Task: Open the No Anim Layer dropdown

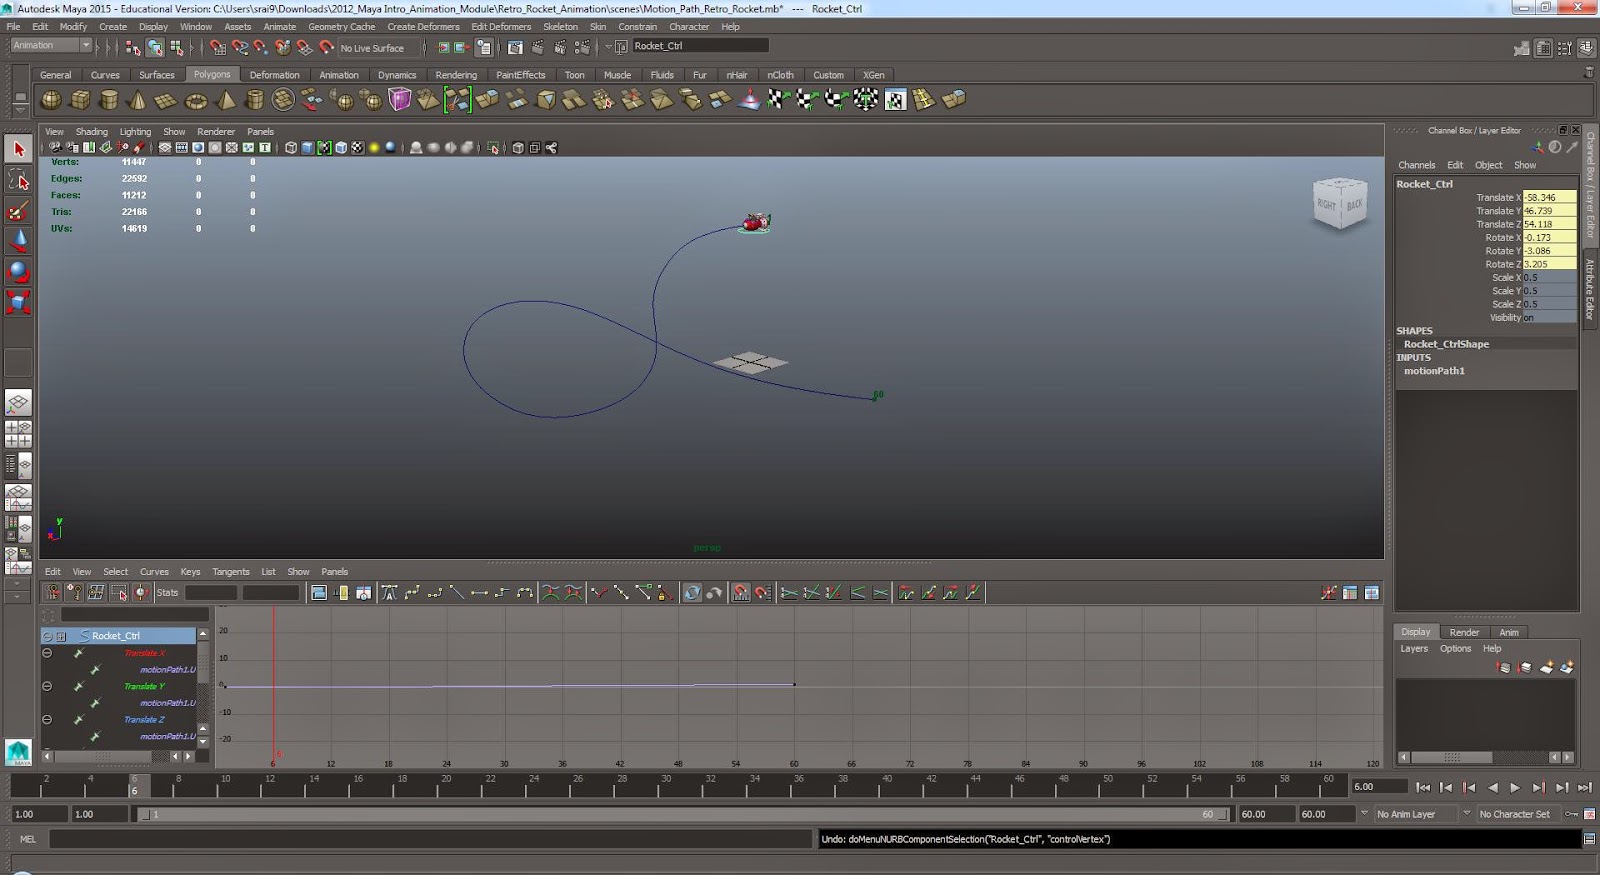Action: tap(1415, 814)
